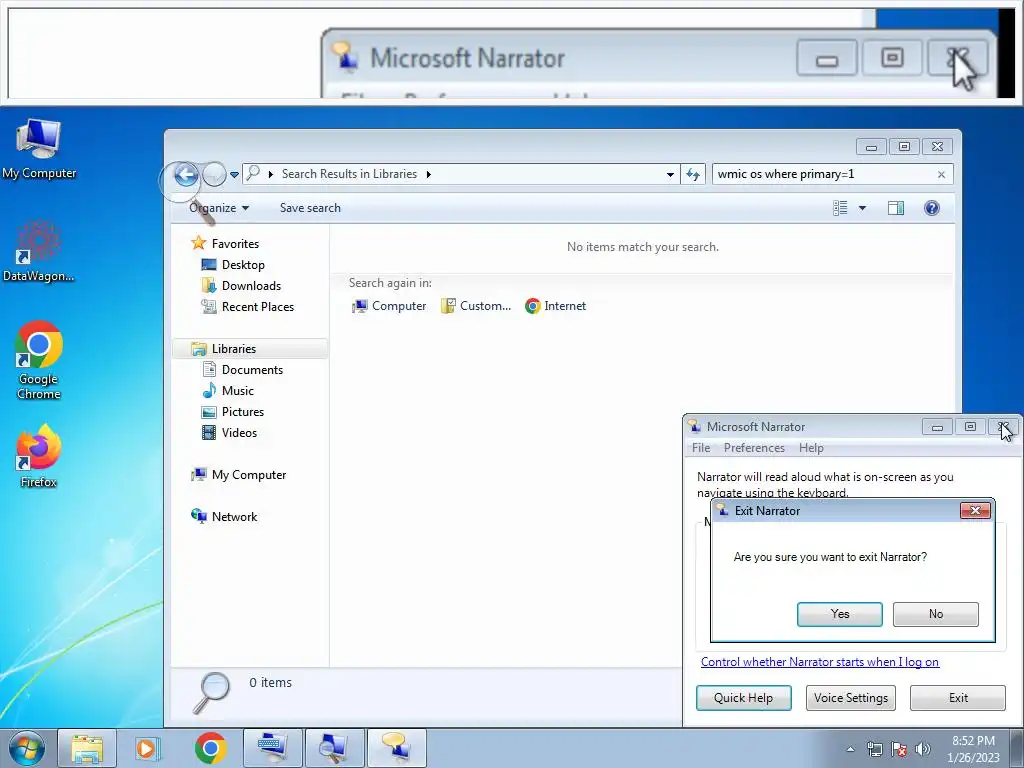
Task: Open network tray icon
Action: pyautogui.click(x=874, y=749)
